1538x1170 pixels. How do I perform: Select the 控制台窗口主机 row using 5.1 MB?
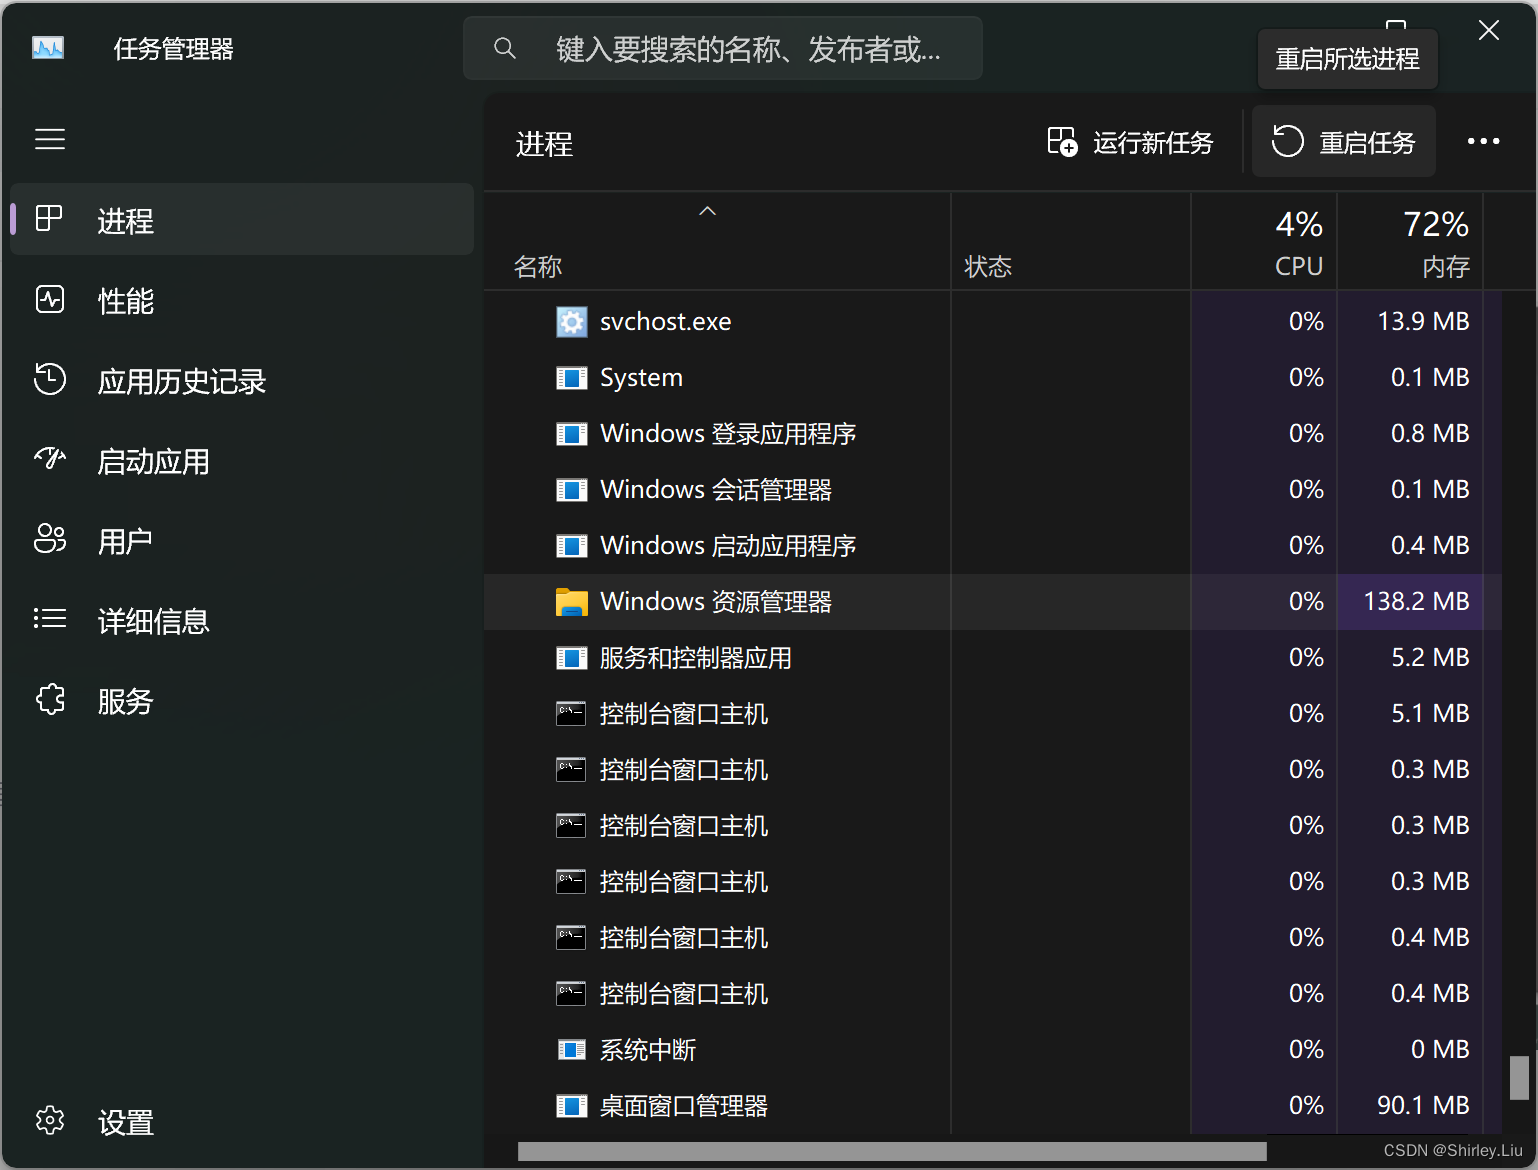click(992, 713)
